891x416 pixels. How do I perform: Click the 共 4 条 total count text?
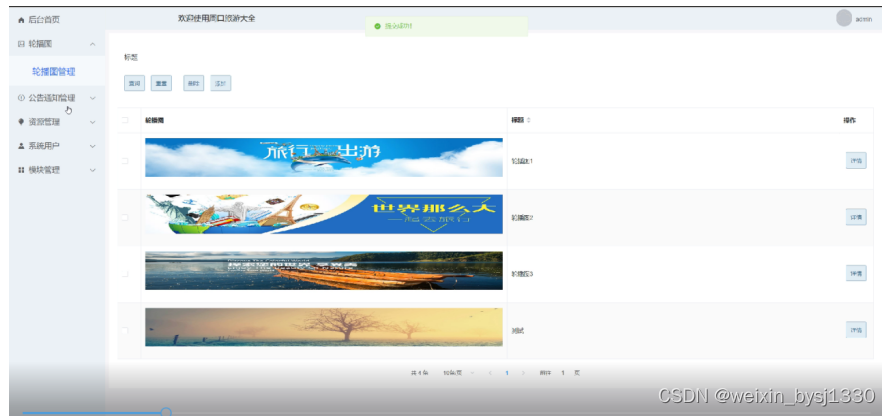419,373
